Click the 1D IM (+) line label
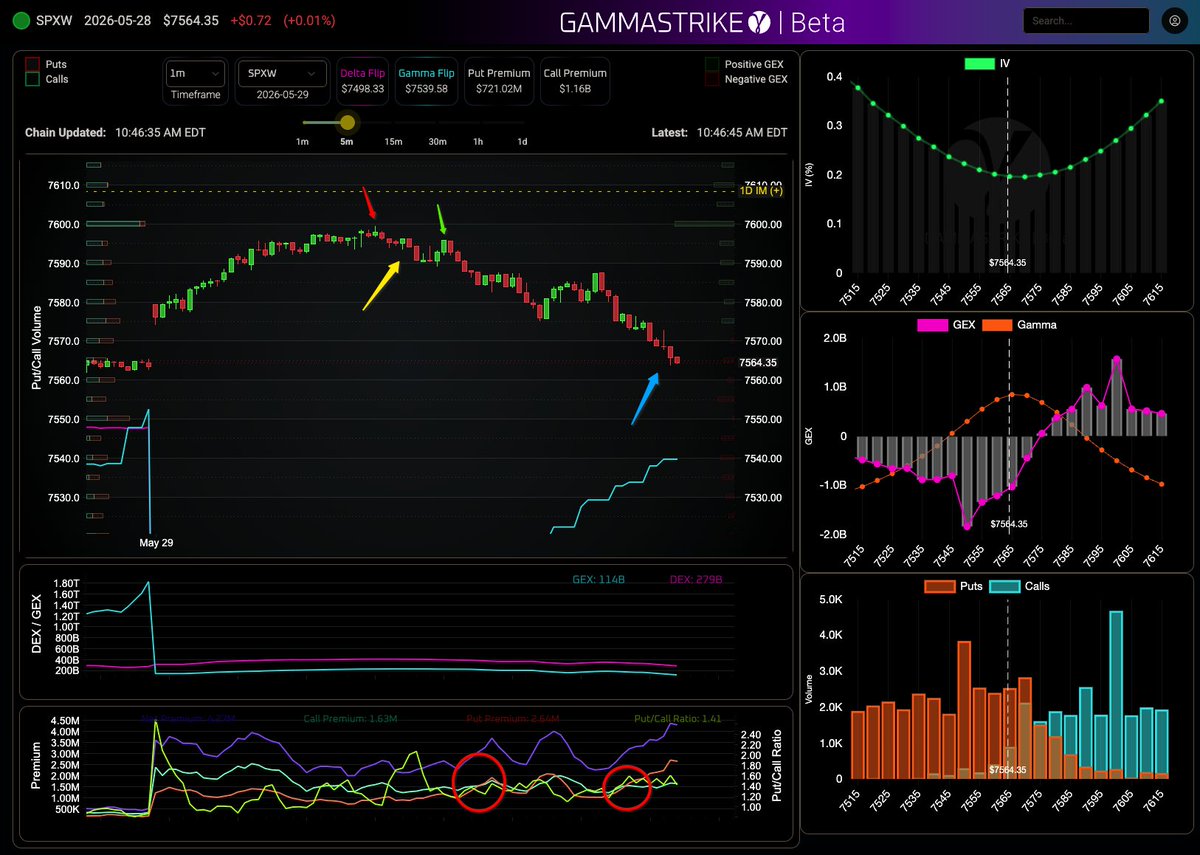 pos(761,191)
